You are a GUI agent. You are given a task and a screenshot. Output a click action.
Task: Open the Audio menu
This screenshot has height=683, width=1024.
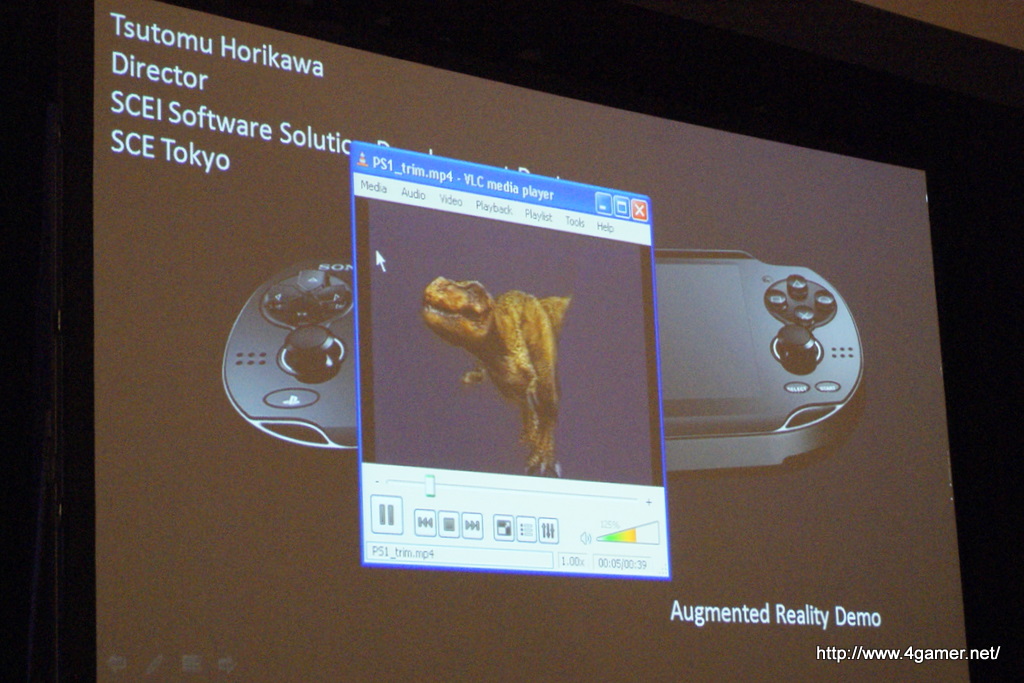413,193
